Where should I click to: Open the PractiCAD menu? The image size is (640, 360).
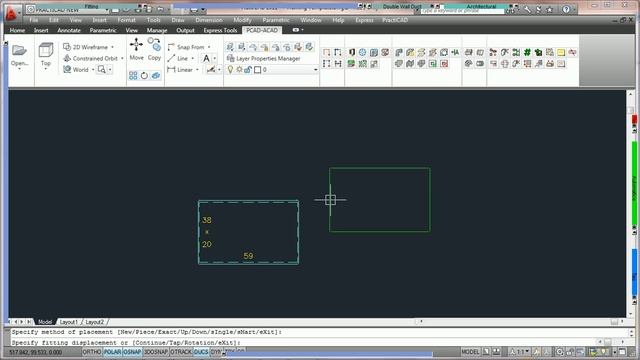(x=395, y=20)
